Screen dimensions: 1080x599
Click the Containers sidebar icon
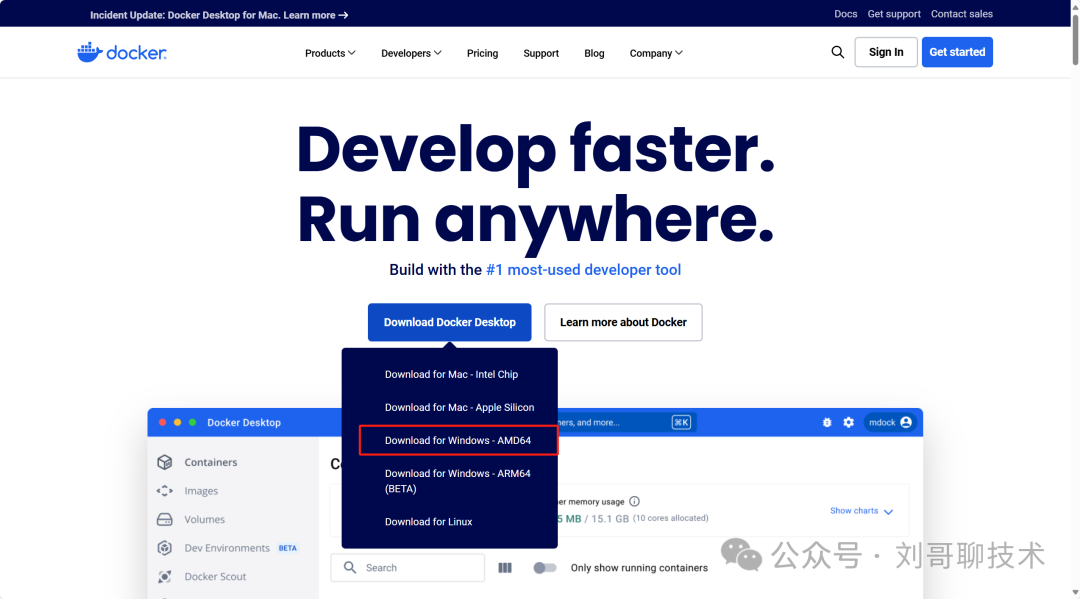click(x=165, y=462)
